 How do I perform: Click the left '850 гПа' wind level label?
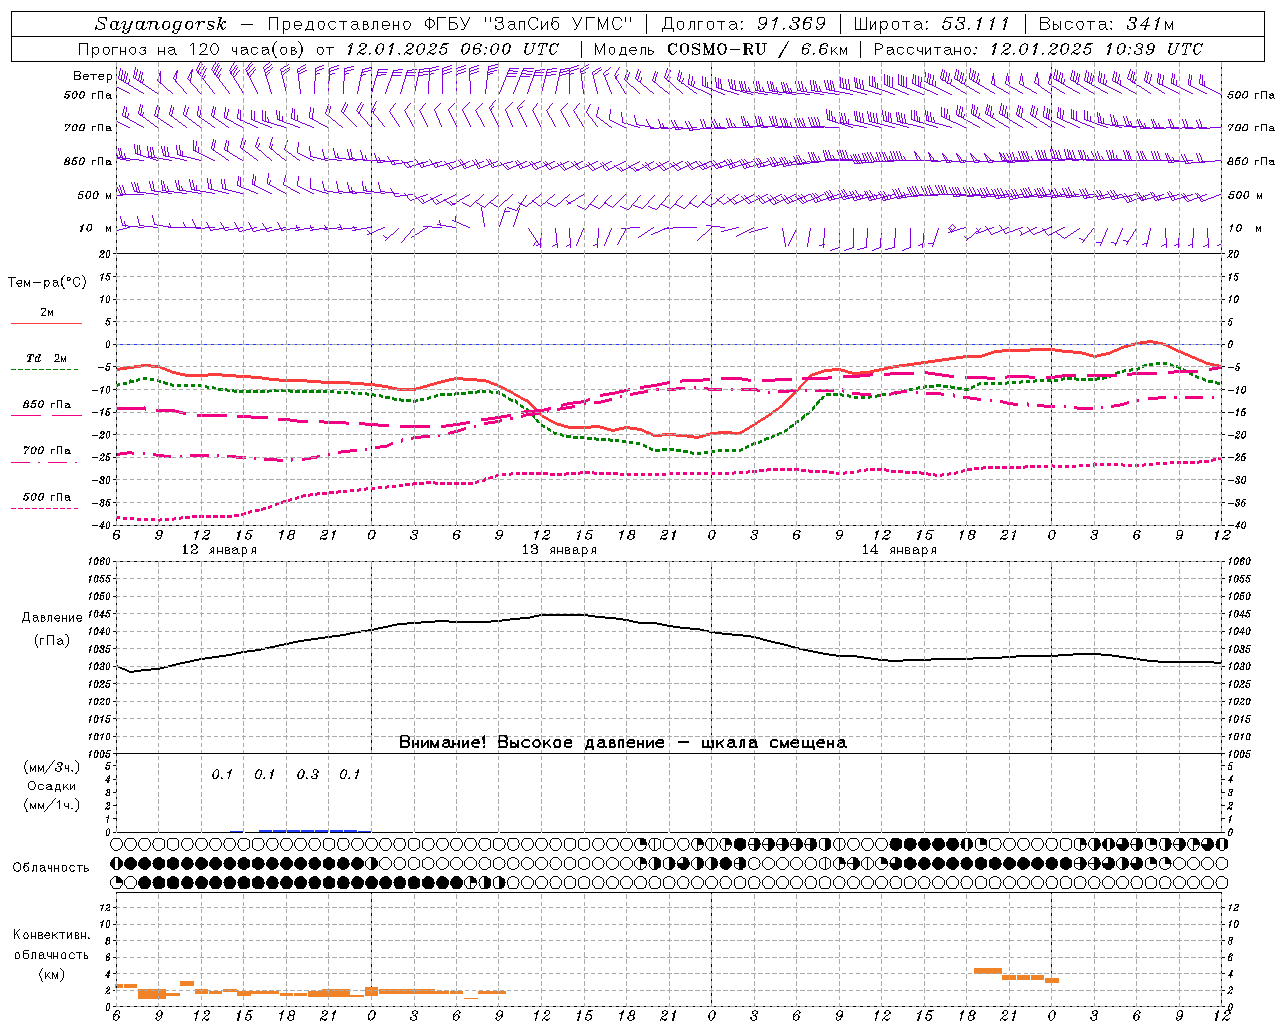88,161
